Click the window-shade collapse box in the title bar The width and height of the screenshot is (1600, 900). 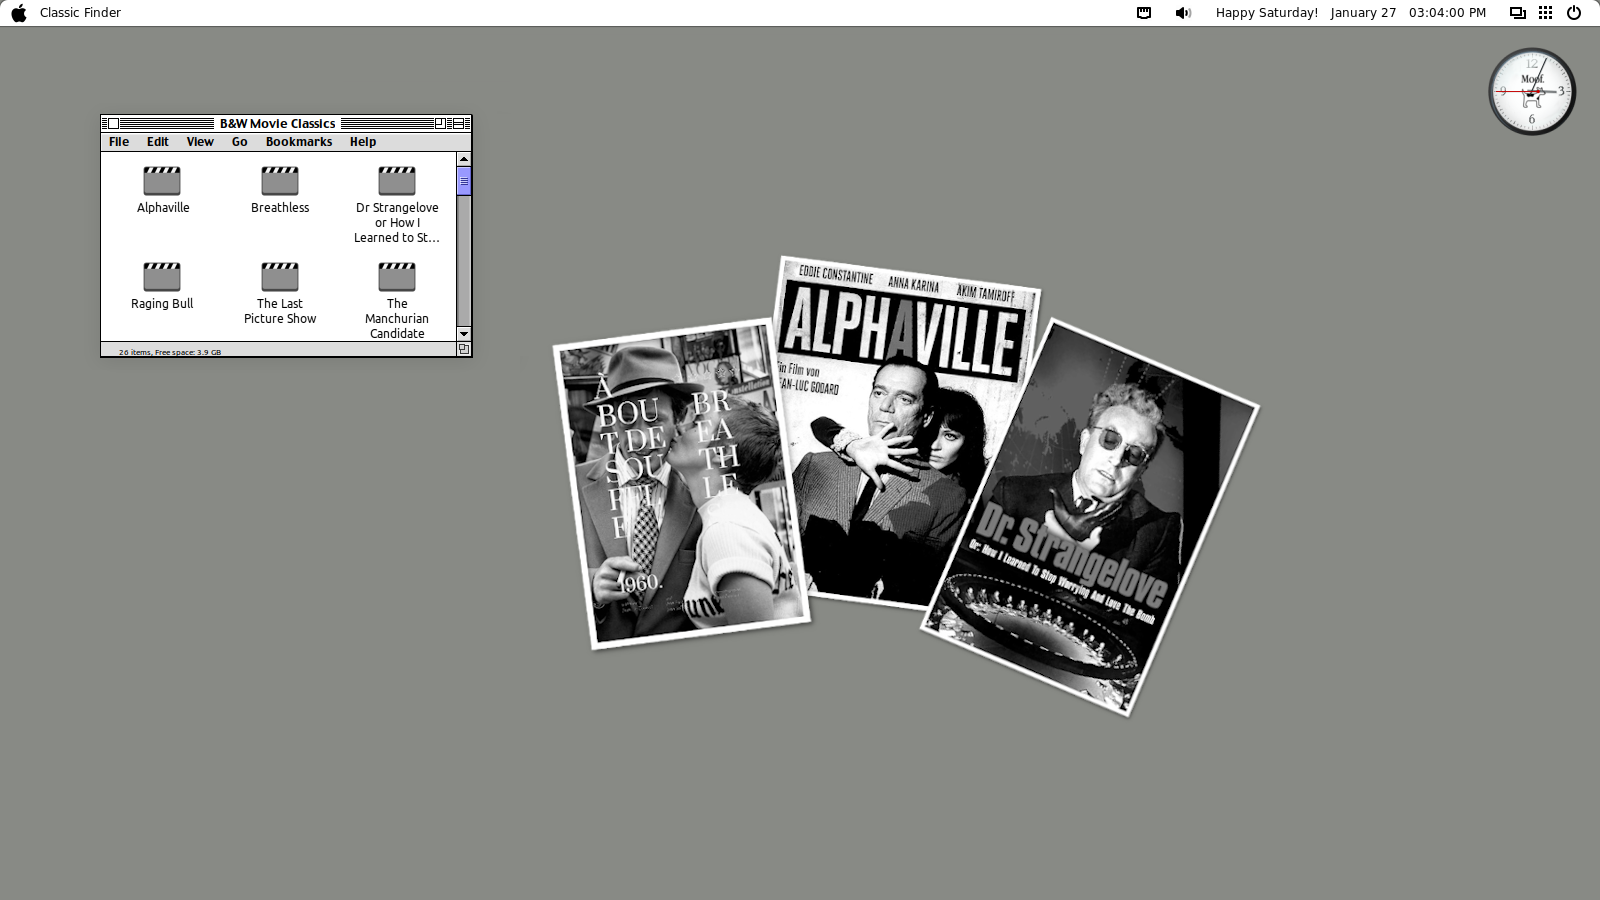pos(458,124)
